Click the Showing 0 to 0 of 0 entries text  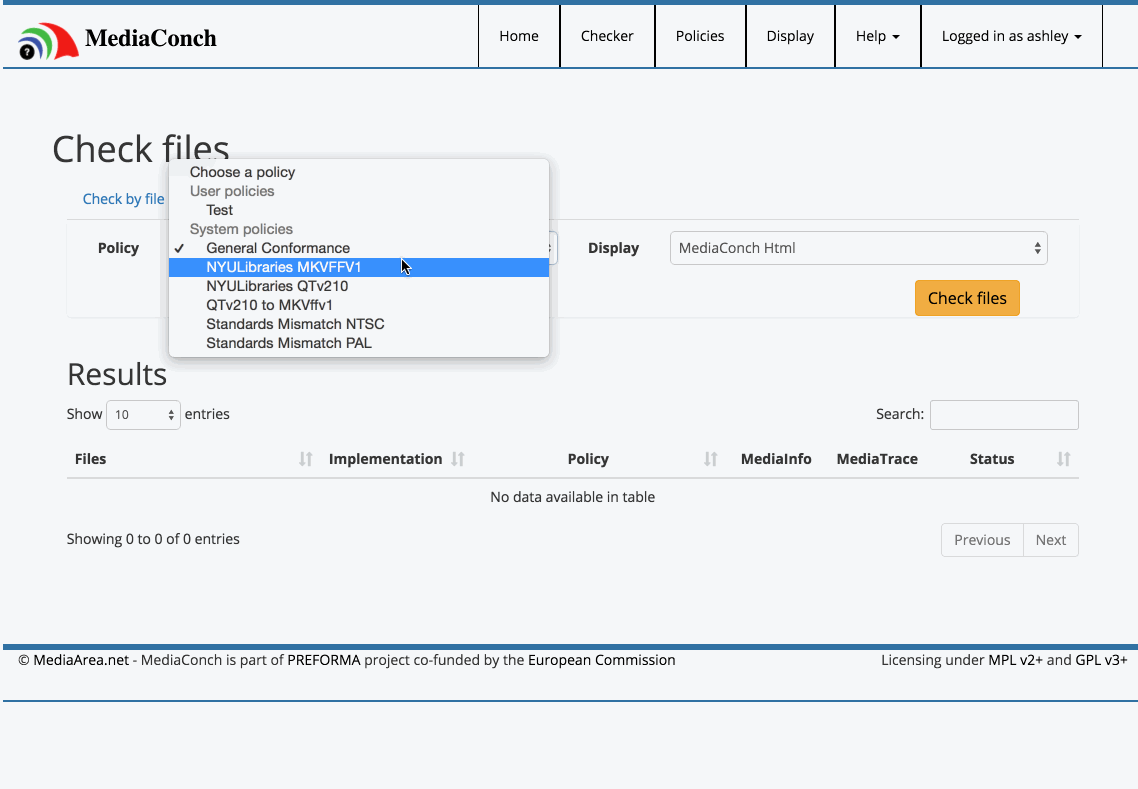[x=153, y=539]
